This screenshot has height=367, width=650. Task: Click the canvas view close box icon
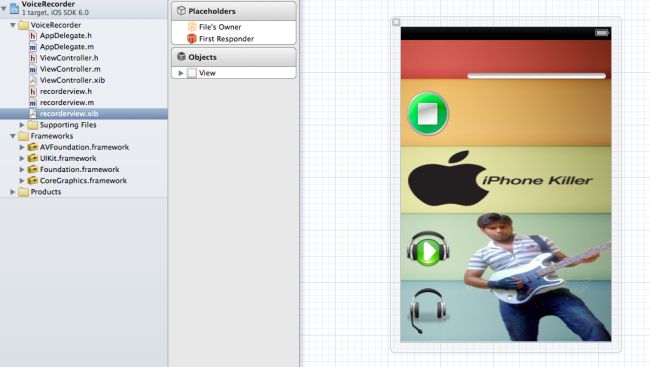coord(396,22)
